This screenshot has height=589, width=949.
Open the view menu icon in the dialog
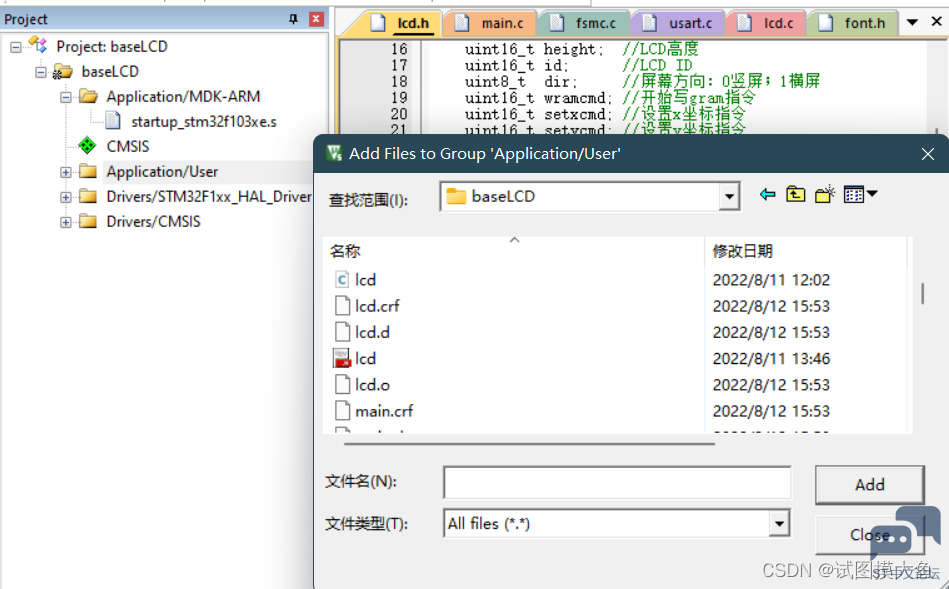tap(860, 194)
